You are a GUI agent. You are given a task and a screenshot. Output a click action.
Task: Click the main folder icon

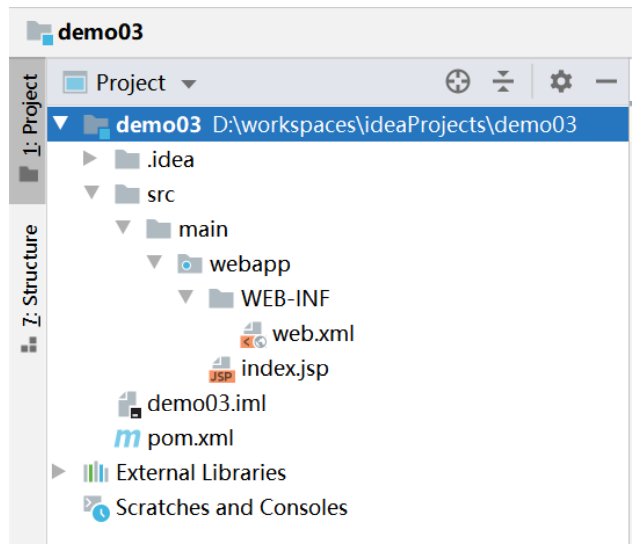(x=158, y=229)
